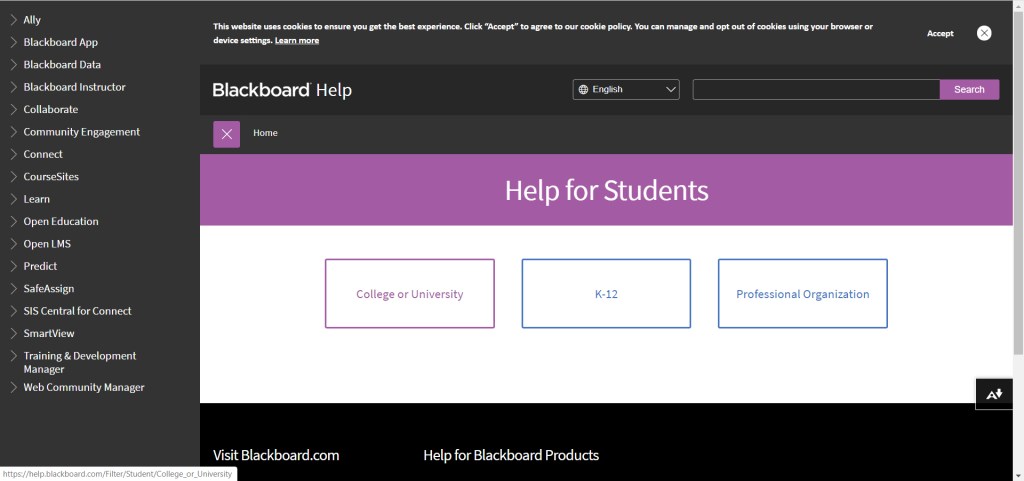This screenshot has width=1024, height=481.
Task: Click the Learn more cookie link
Action: 297,40
